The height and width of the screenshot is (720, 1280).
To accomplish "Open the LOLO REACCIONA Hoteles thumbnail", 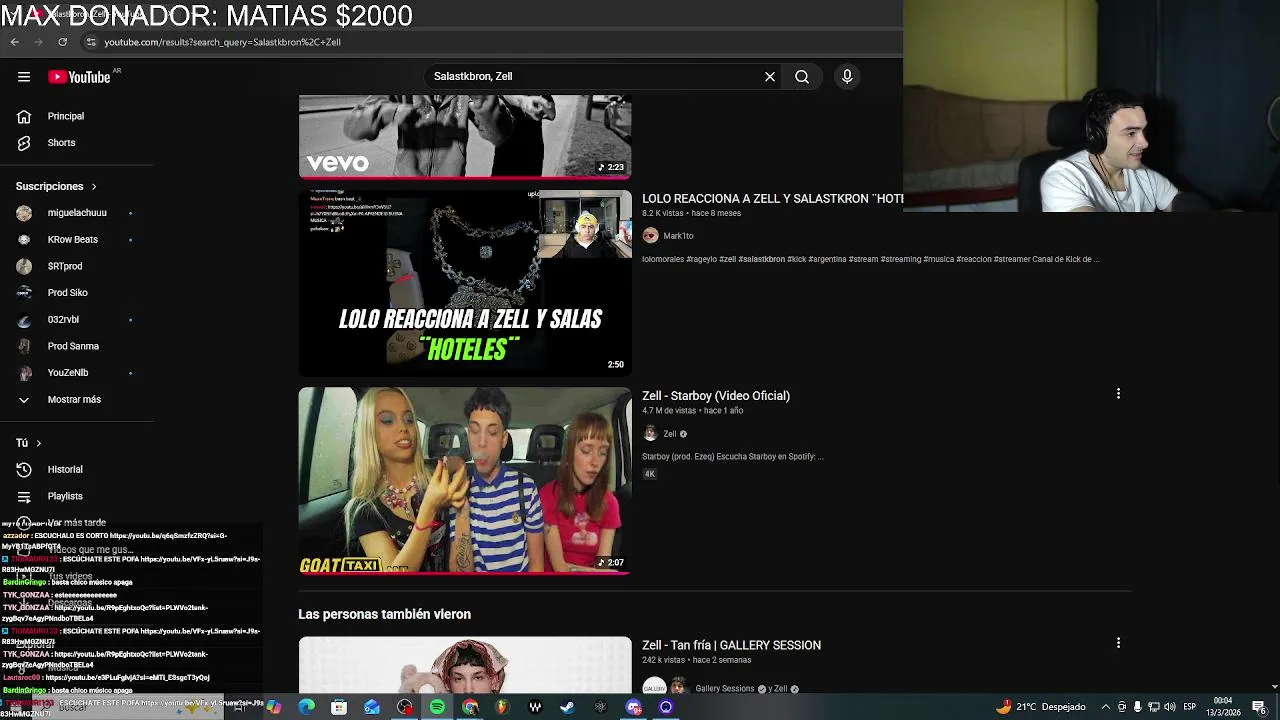I will (x=465, y=282).
